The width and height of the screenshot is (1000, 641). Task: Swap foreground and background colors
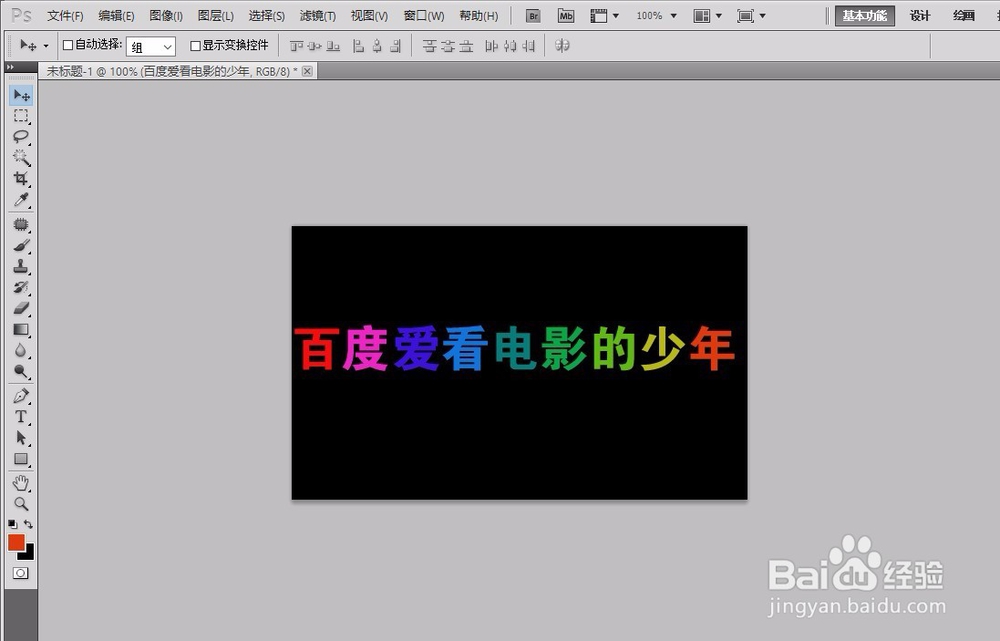tap(29, 524)
